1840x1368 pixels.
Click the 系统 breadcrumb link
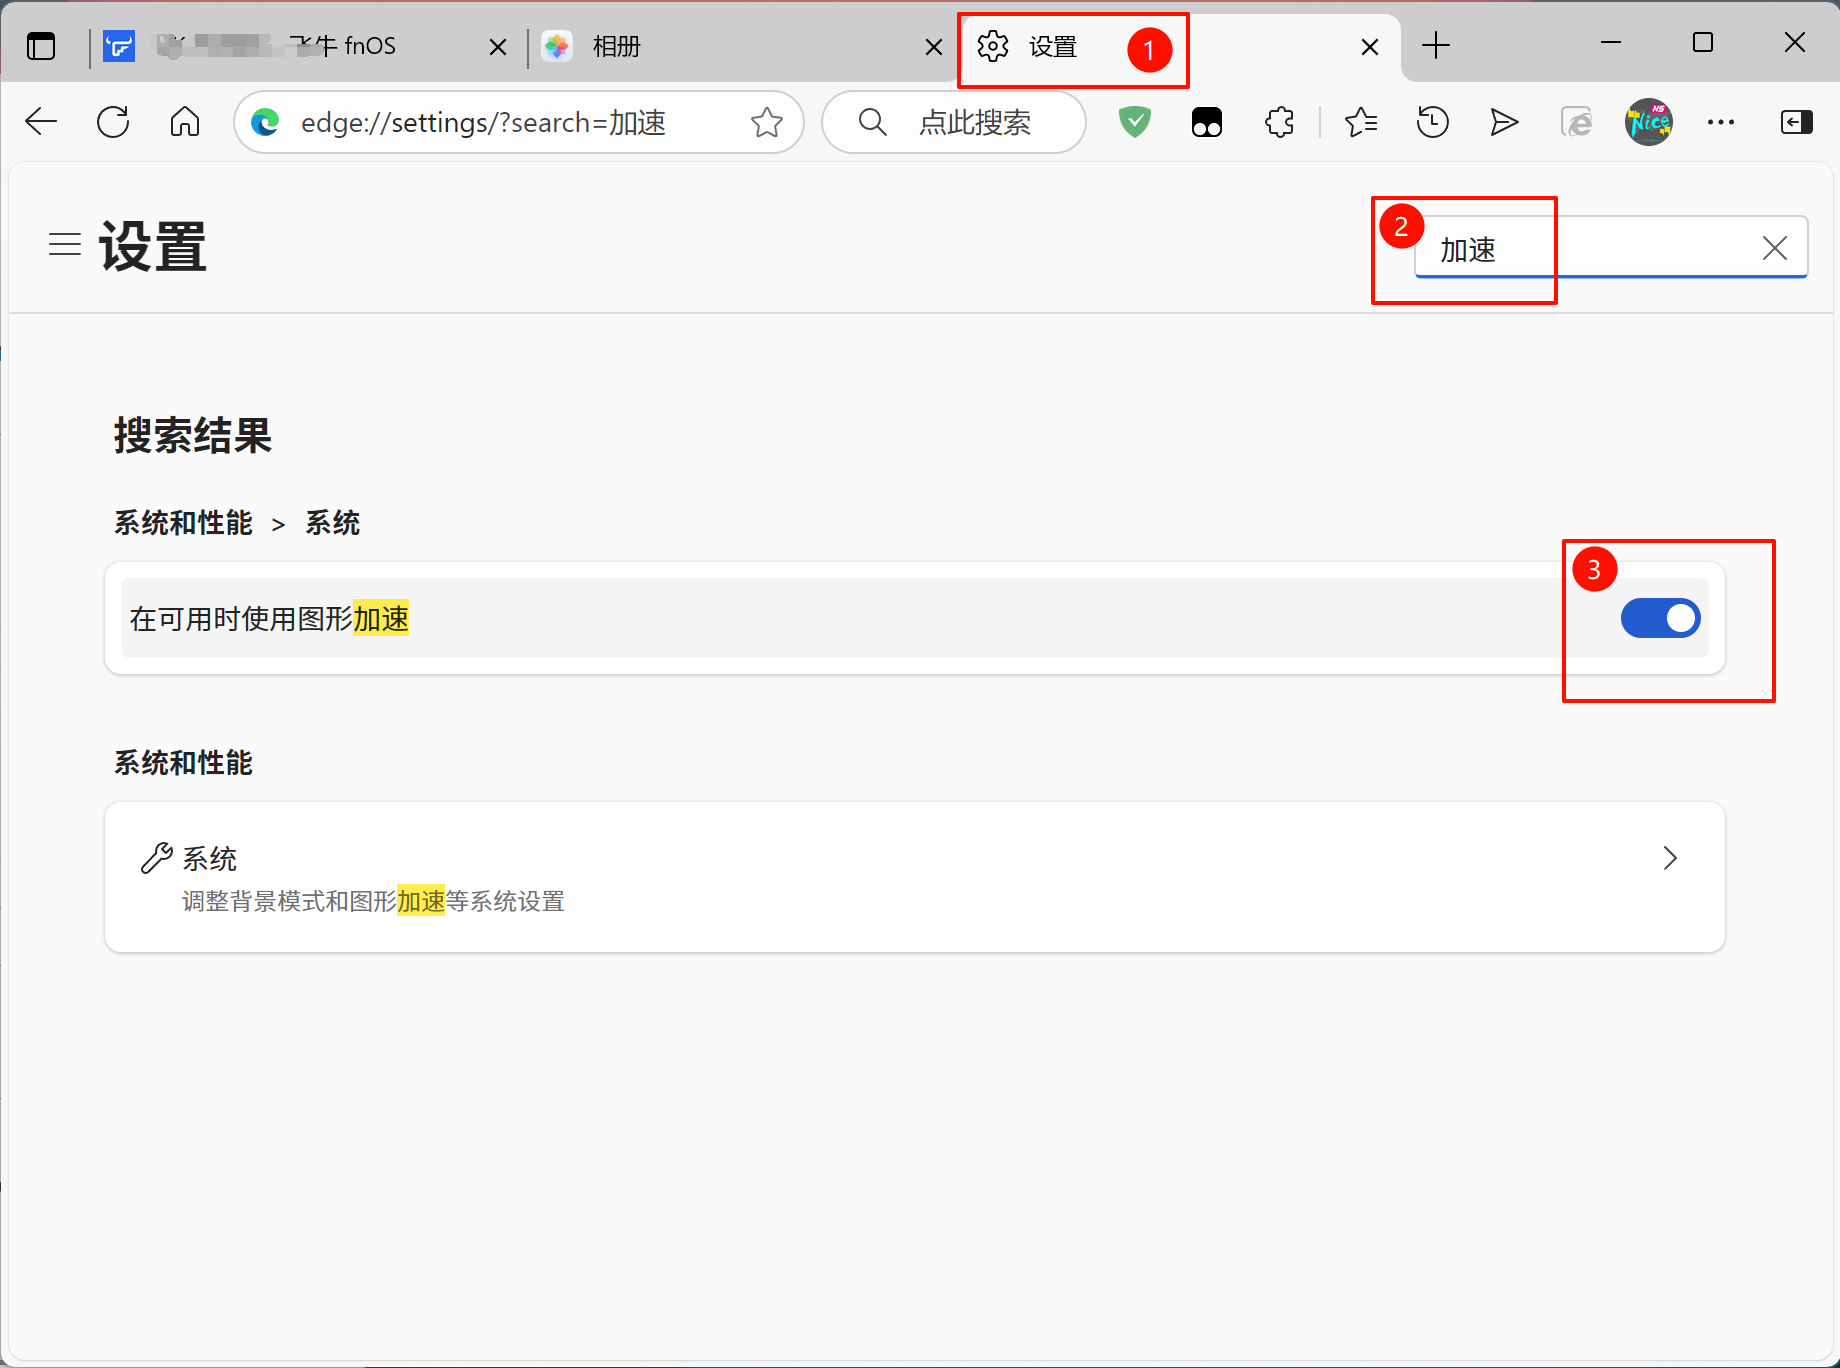tap(333, 523)
